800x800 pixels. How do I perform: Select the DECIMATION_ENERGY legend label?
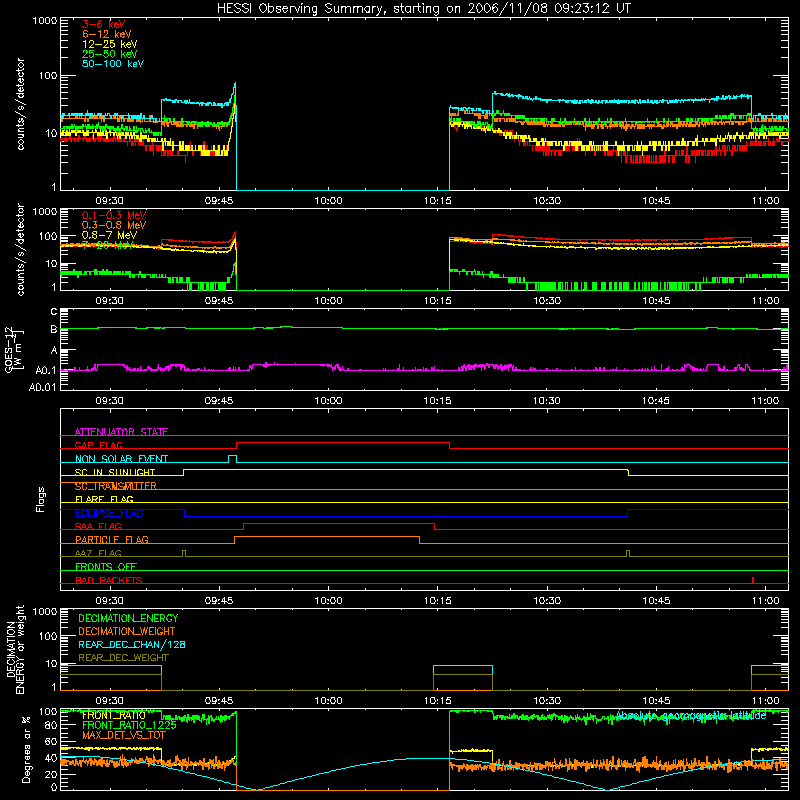click(128, 618)
